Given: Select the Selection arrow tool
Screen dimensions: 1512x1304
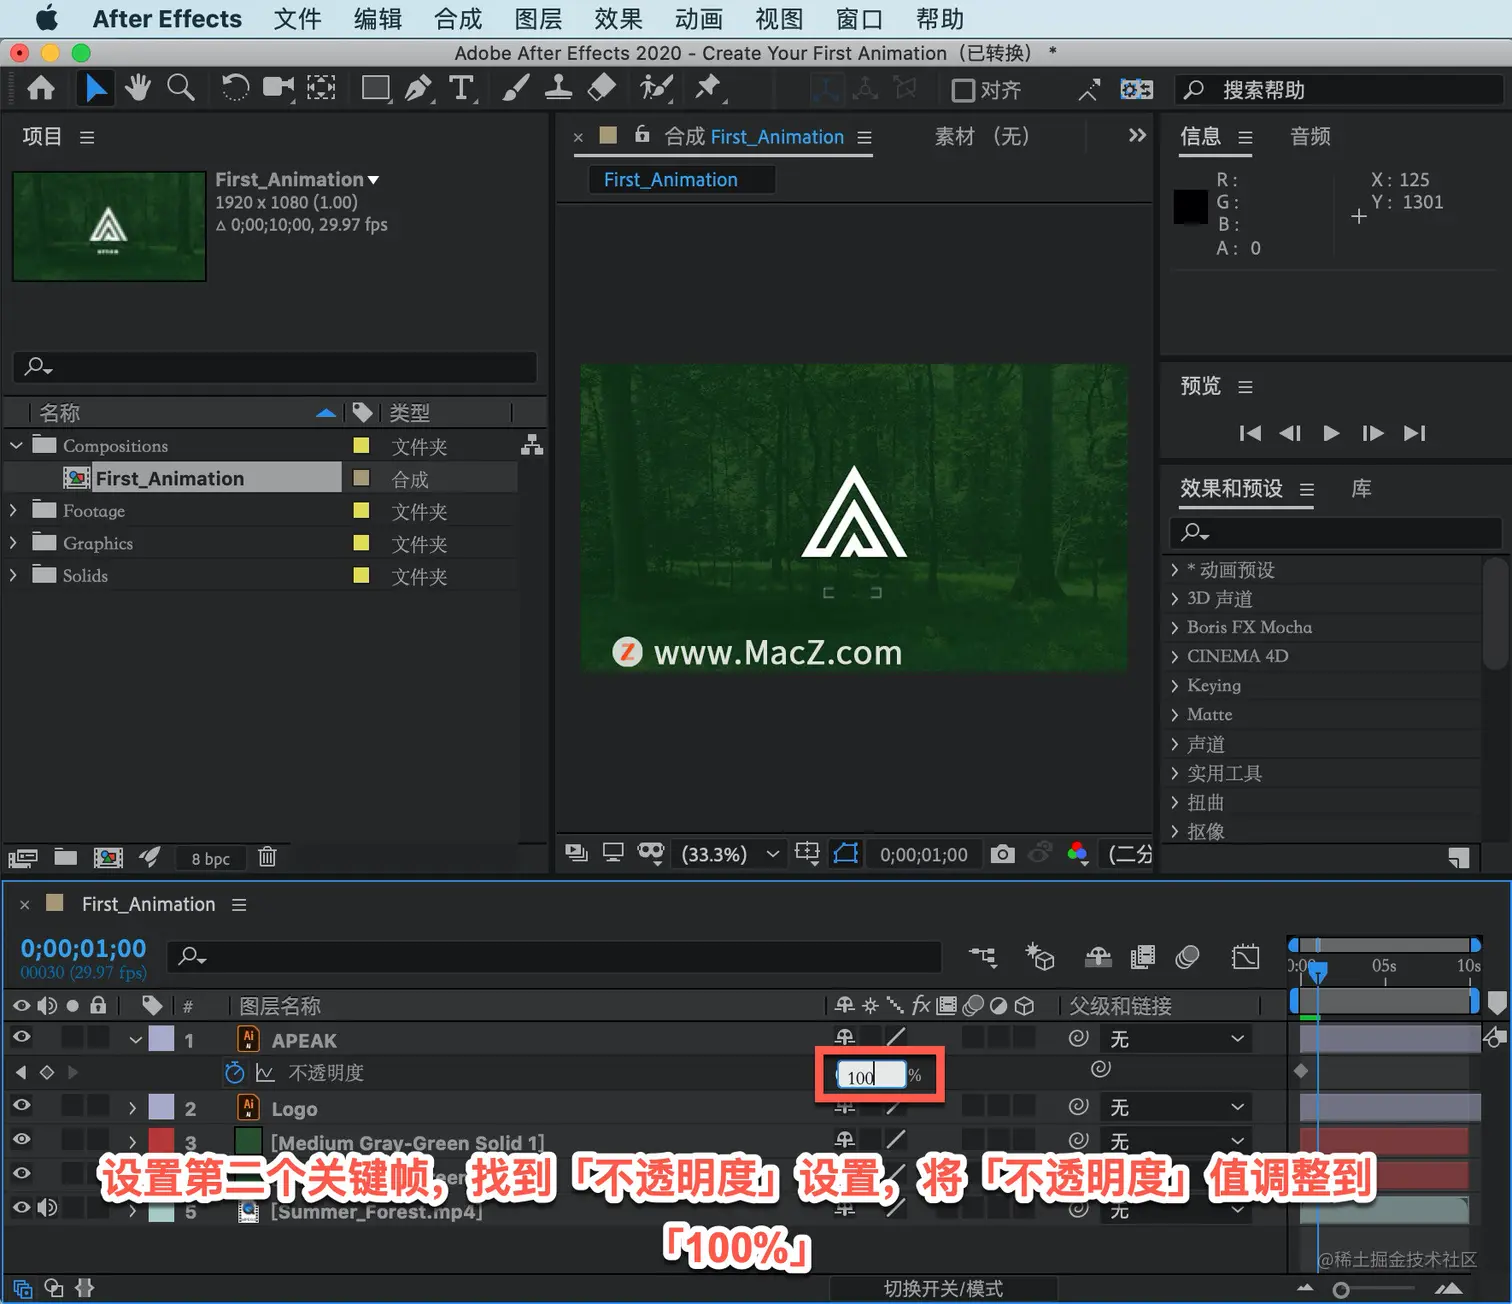Looking at the screenshot, I should 96,89.
